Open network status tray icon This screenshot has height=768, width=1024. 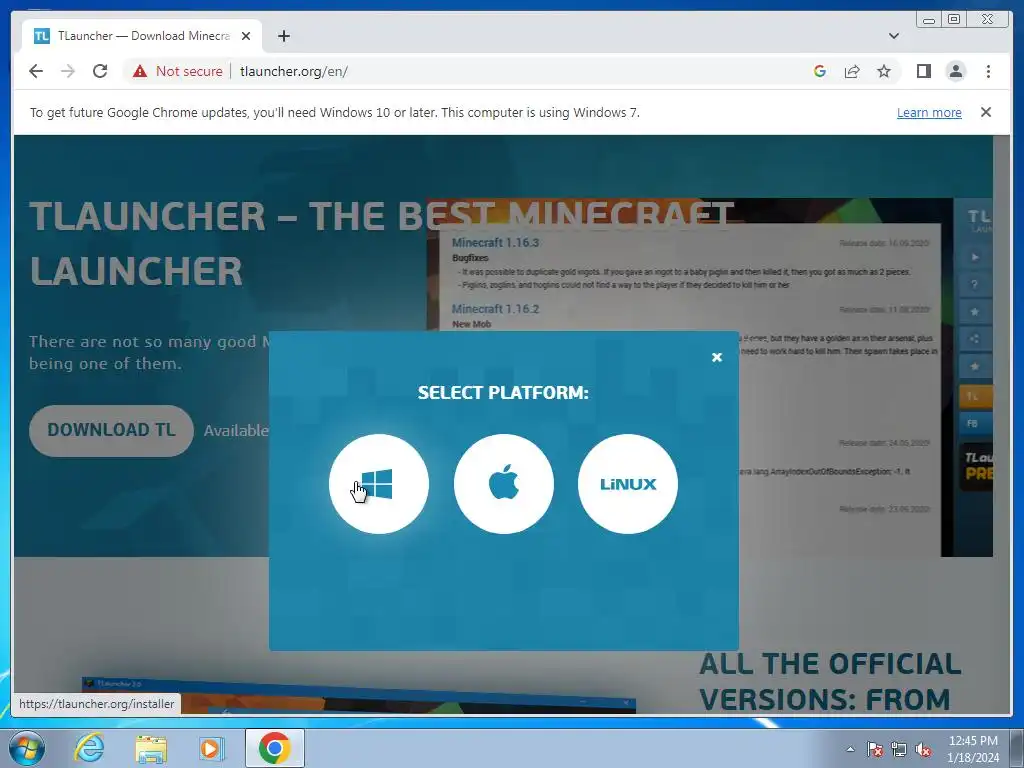coord(899,749)
